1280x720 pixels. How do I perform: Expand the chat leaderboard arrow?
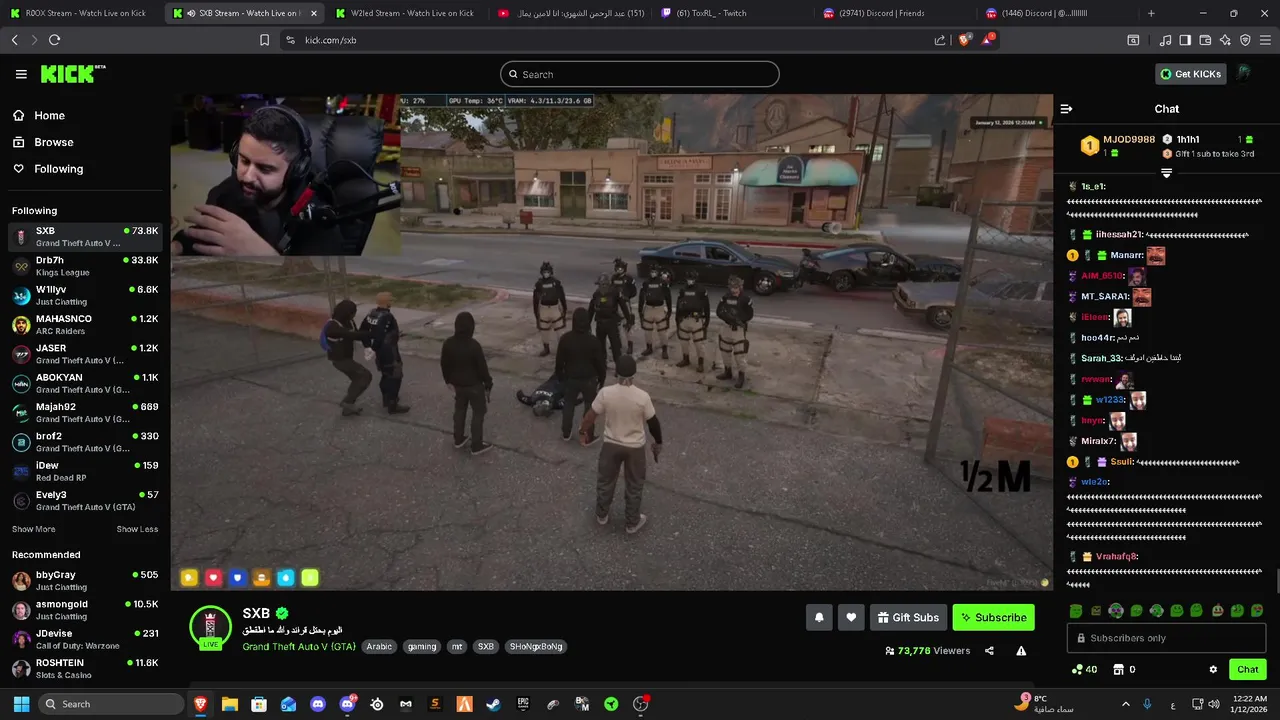pos(1166,173)
